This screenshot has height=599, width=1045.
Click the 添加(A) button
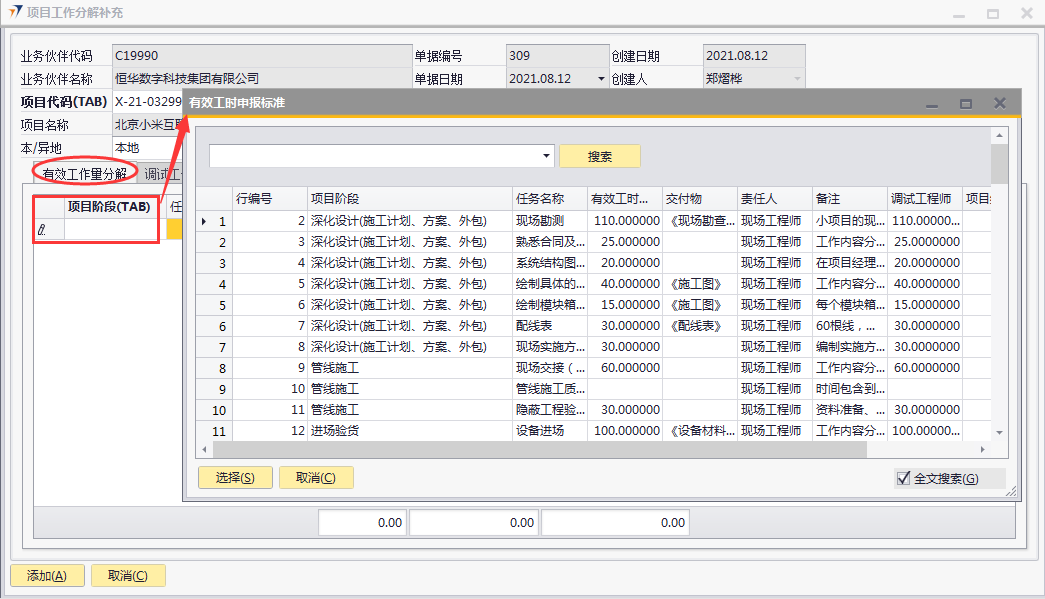click(x=47, y=575)
